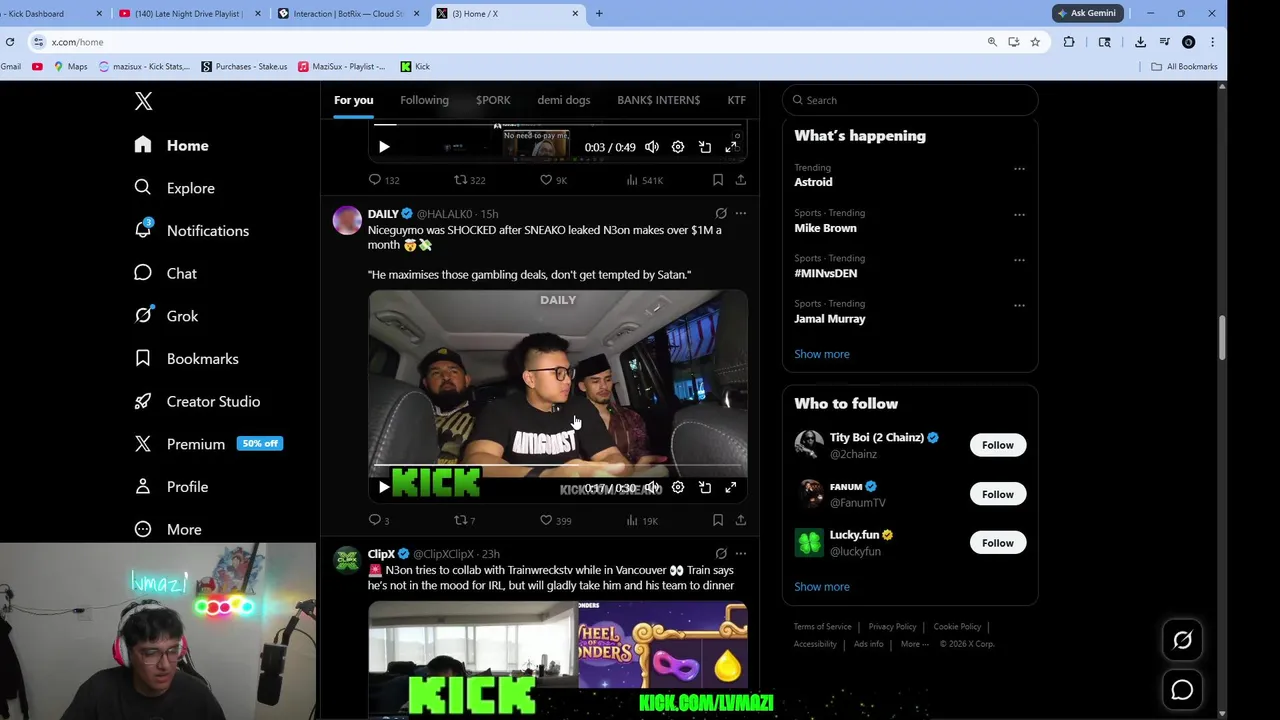Viewport: 1280px width, 720px height.
Task: Click the X search field
Action: (910, 100)
